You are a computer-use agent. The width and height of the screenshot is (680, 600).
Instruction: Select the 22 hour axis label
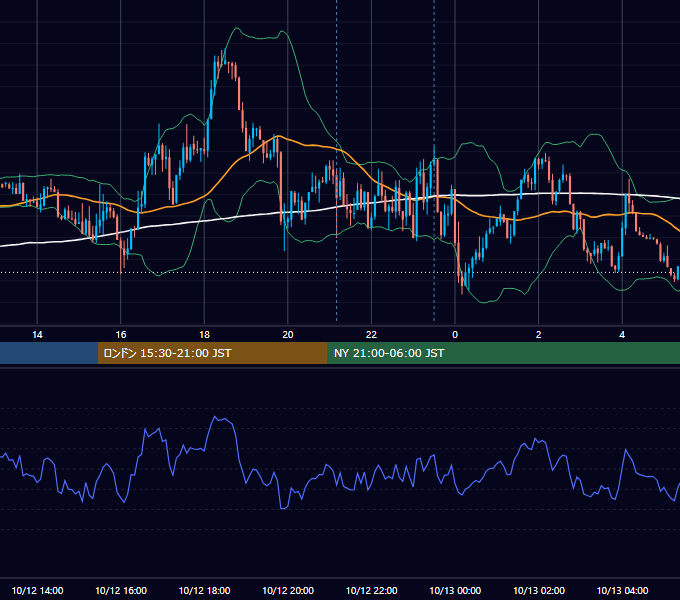(x=371, y=335)
